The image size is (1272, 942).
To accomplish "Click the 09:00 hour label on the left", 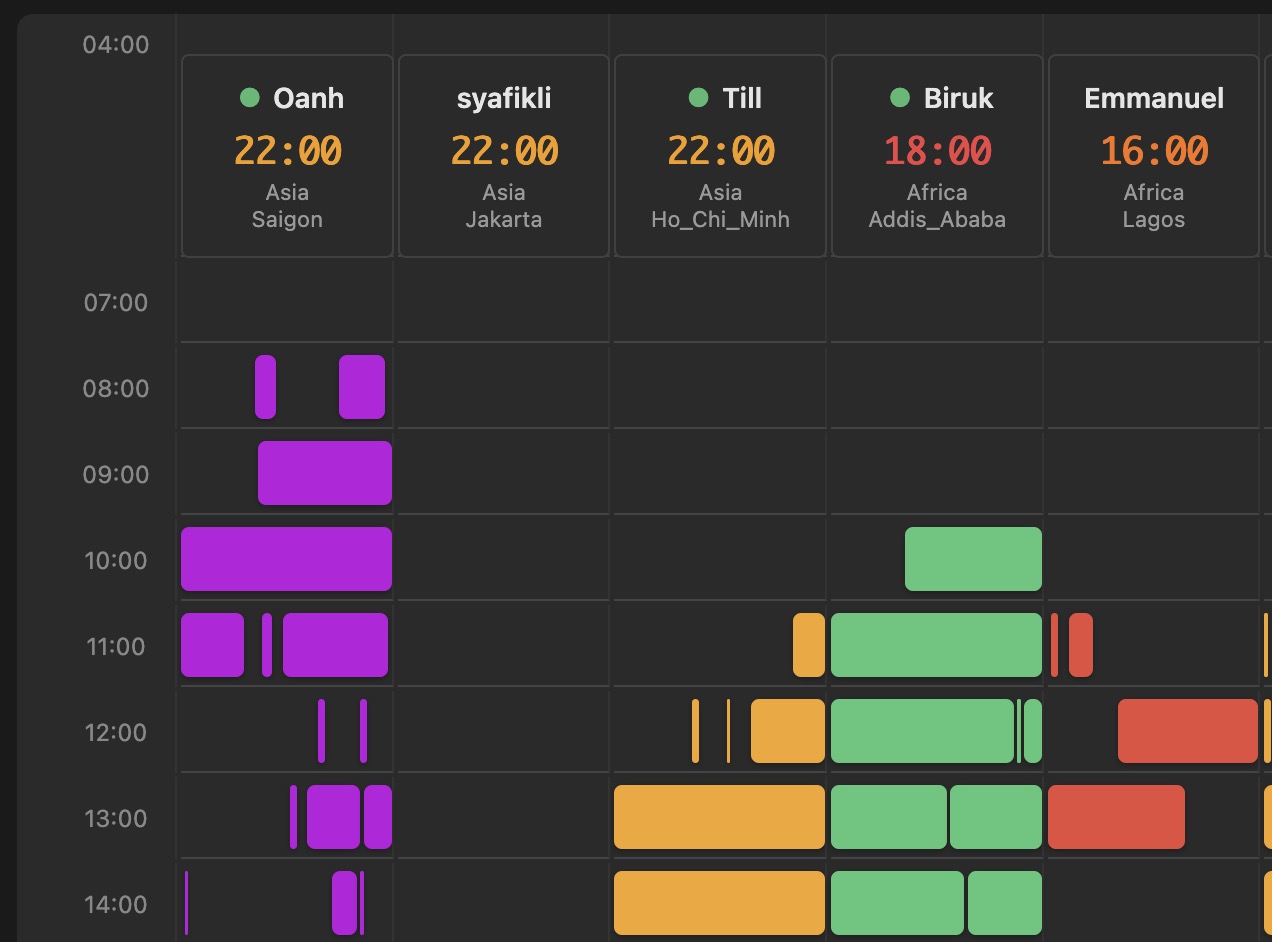I will (x=116, y=474).
